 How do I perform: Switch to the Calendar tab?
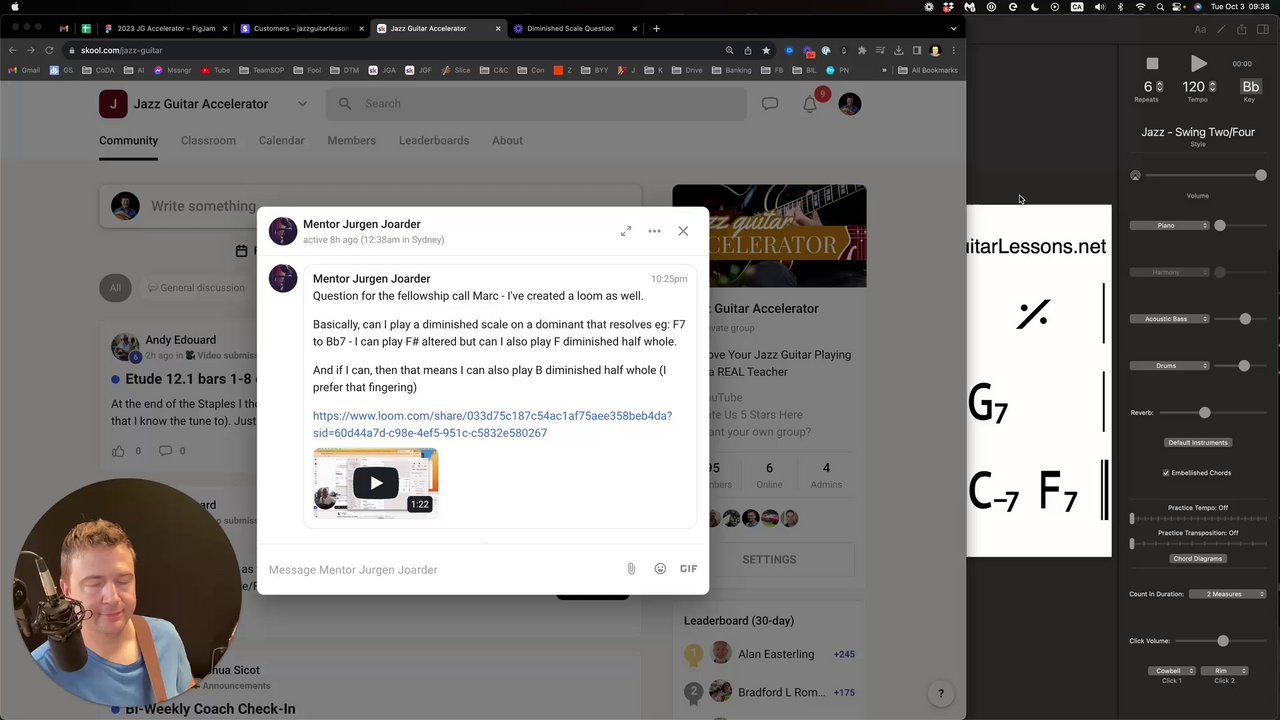coord(281,140)
